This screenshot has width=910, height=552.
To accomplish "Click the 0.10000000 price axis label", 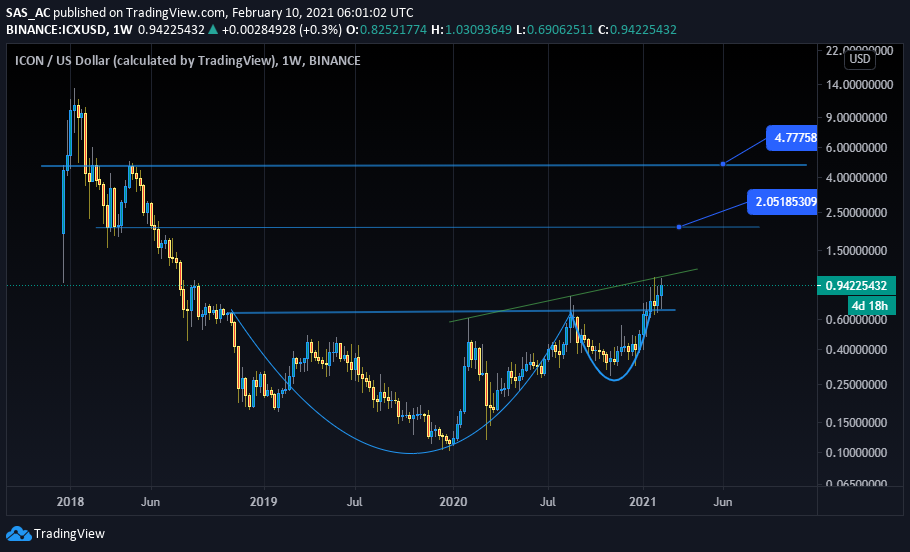I will [x=856, y=453].
